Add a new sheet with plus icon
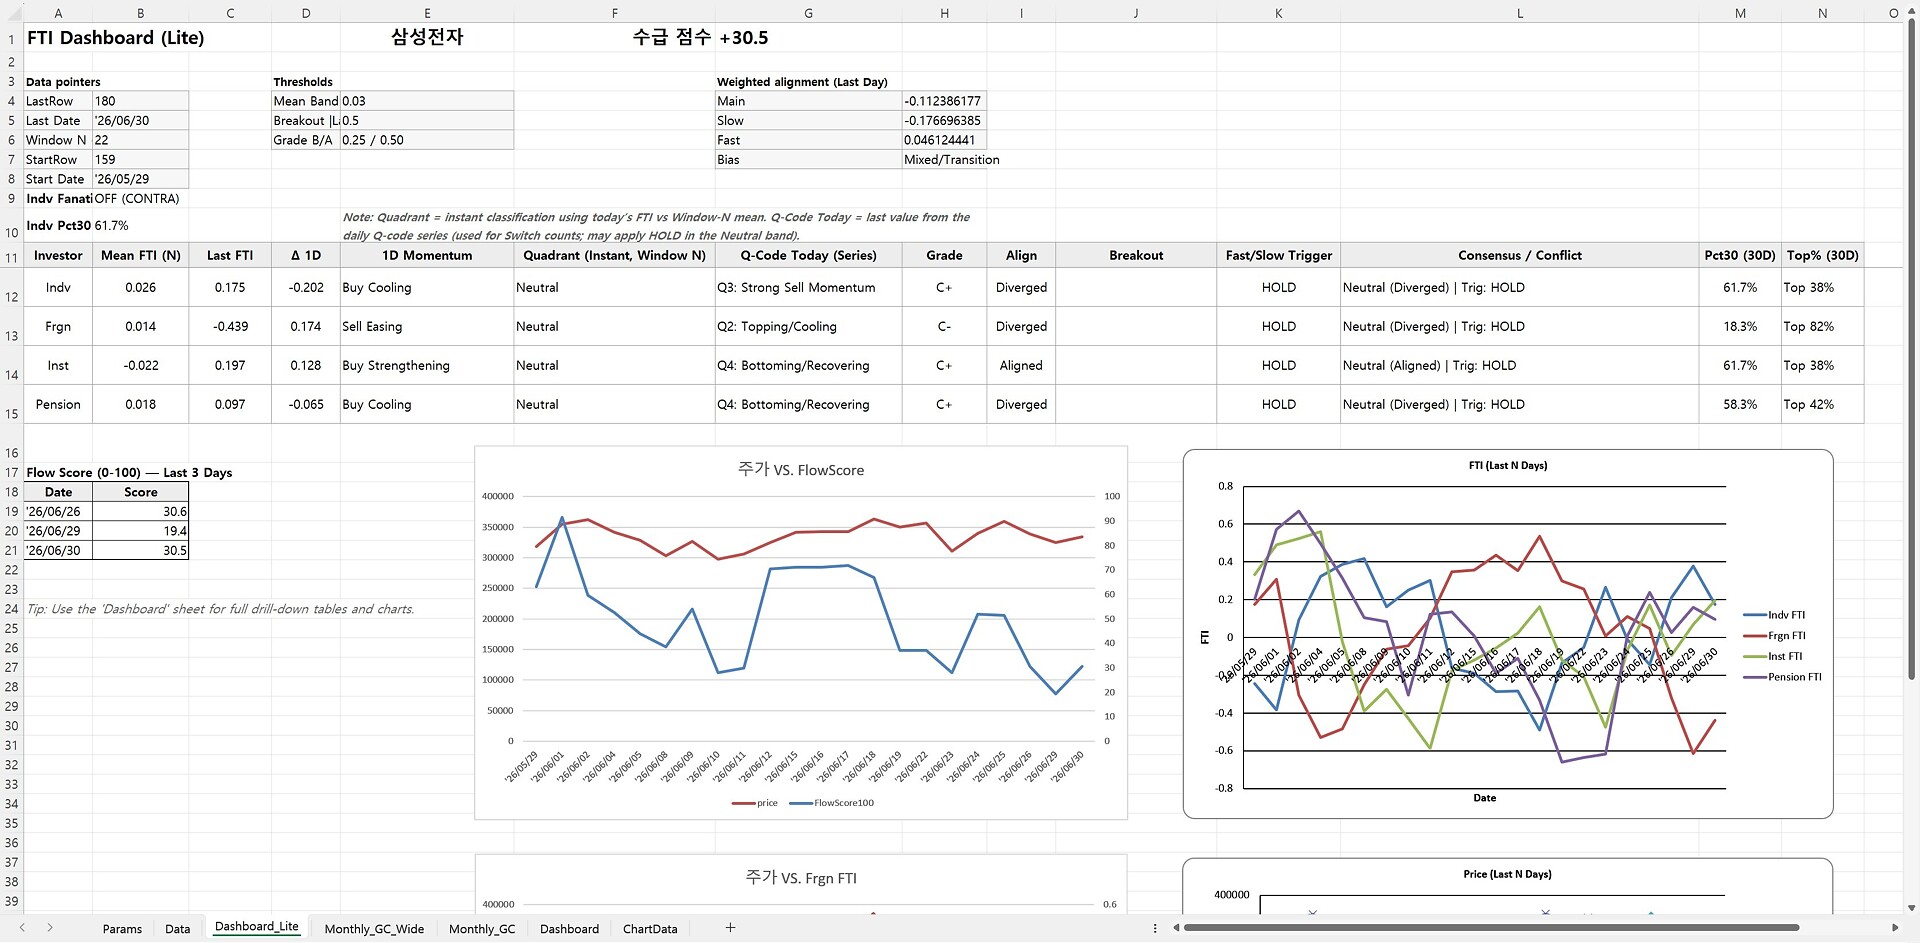1920x943 pixels. pyautogui.click(x=730, y=928)
